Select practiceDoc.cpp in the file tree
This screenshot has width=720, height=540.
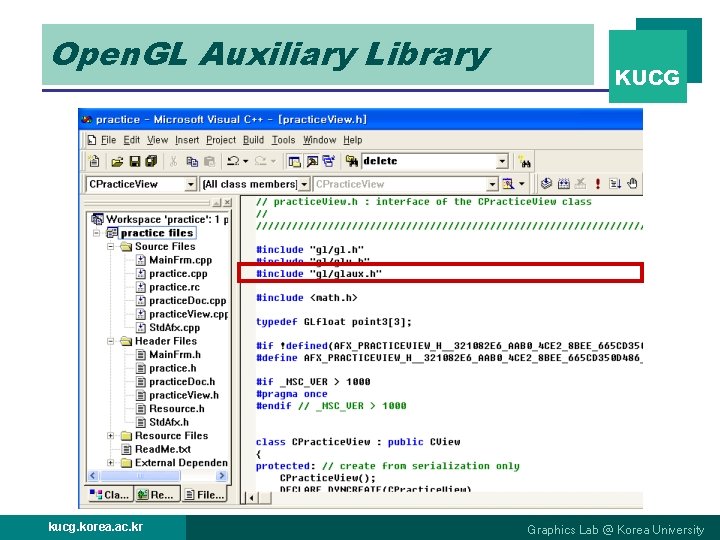(188, 301)
